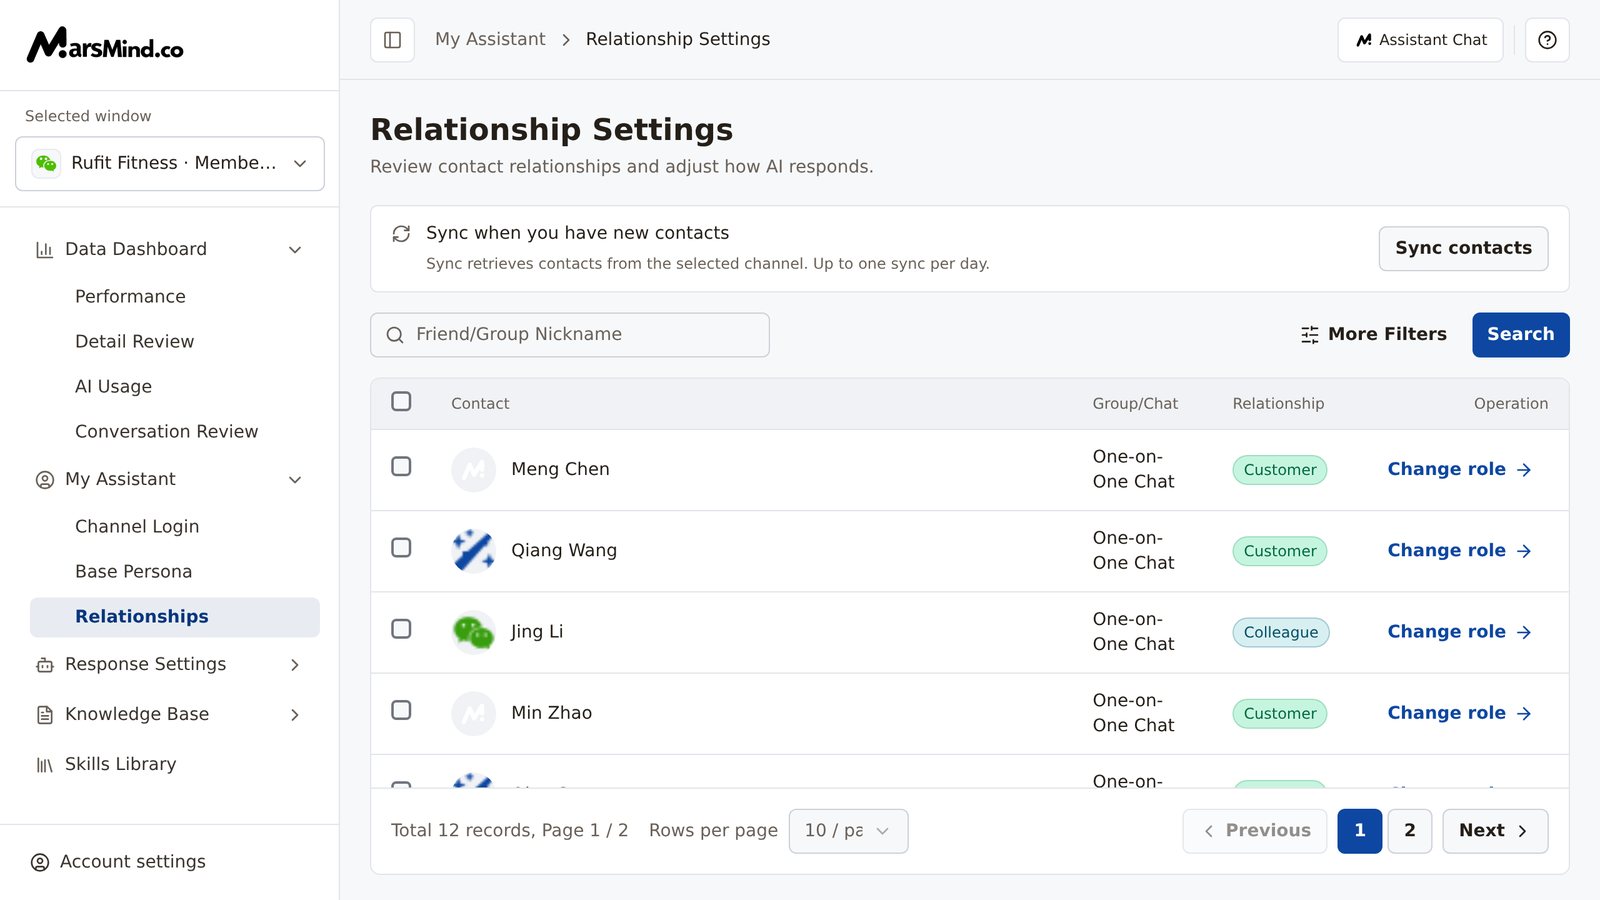Click the Response Settings robot icon
Image resolution: width=1600 pixels, height=900 pixels.
pyautogui.click(x=44, y=665)
